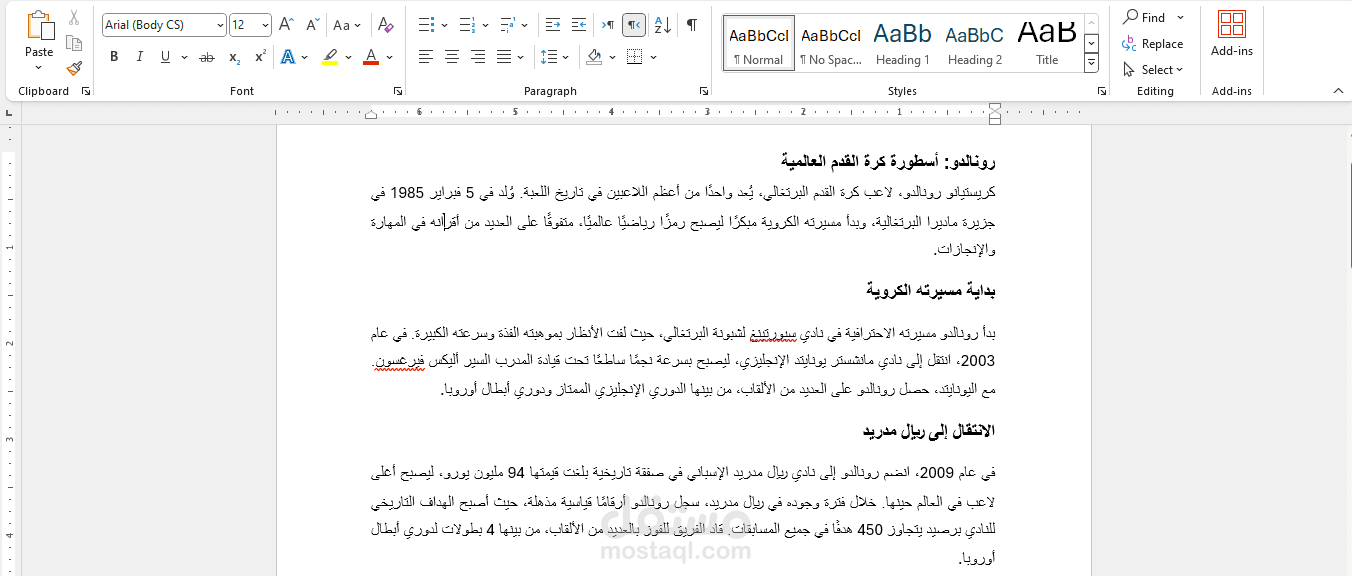Click the Paste clipboard icon
This screenshot has height=576, width=1352.
click(x=39, y=25)
